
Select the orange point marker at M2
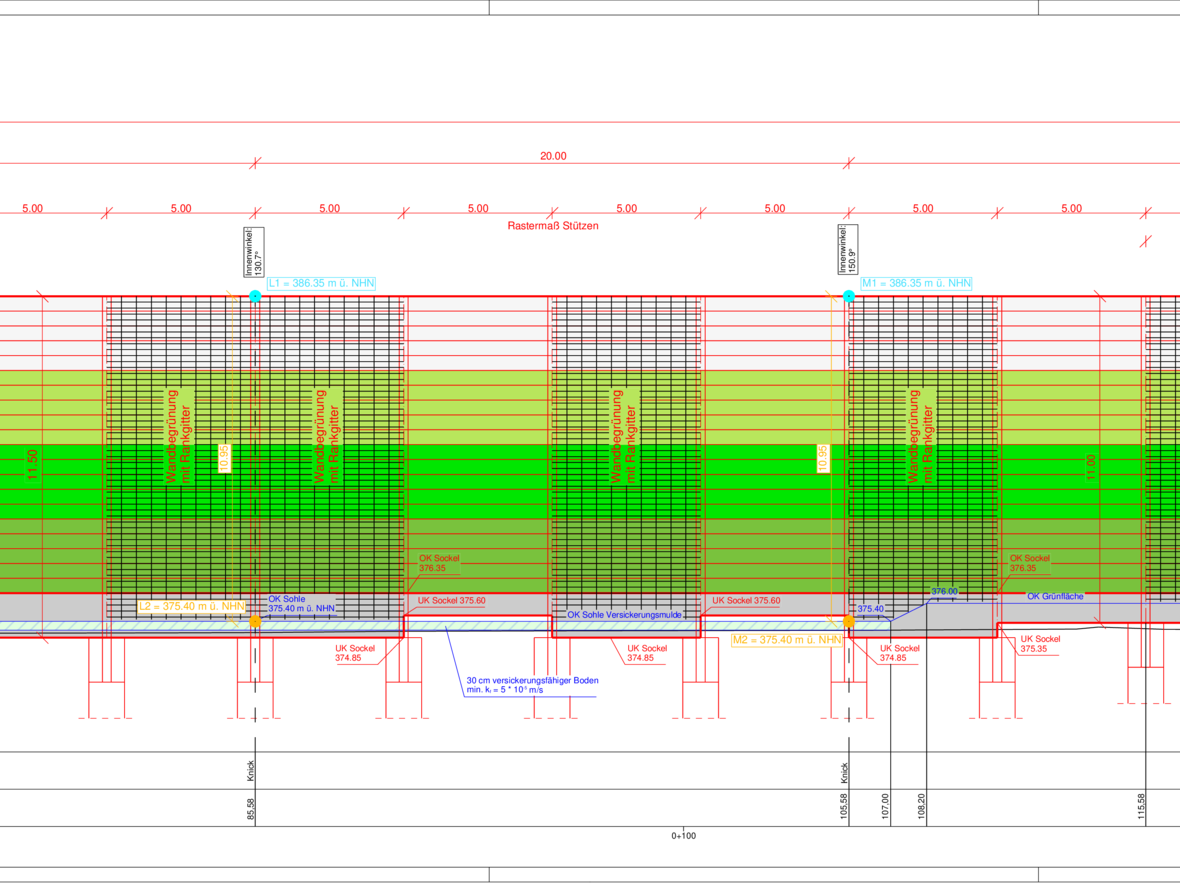click(849, 621)
